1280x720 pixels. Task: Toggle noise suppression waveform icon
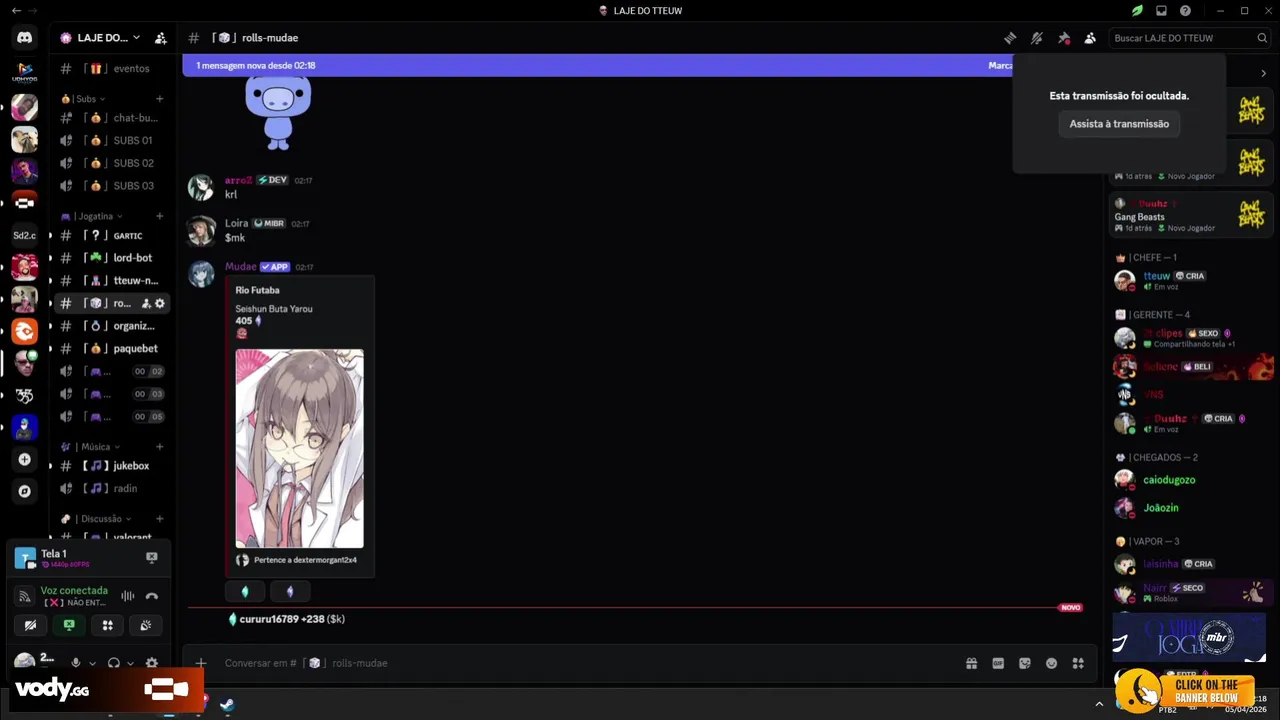(x=128, y=596)
